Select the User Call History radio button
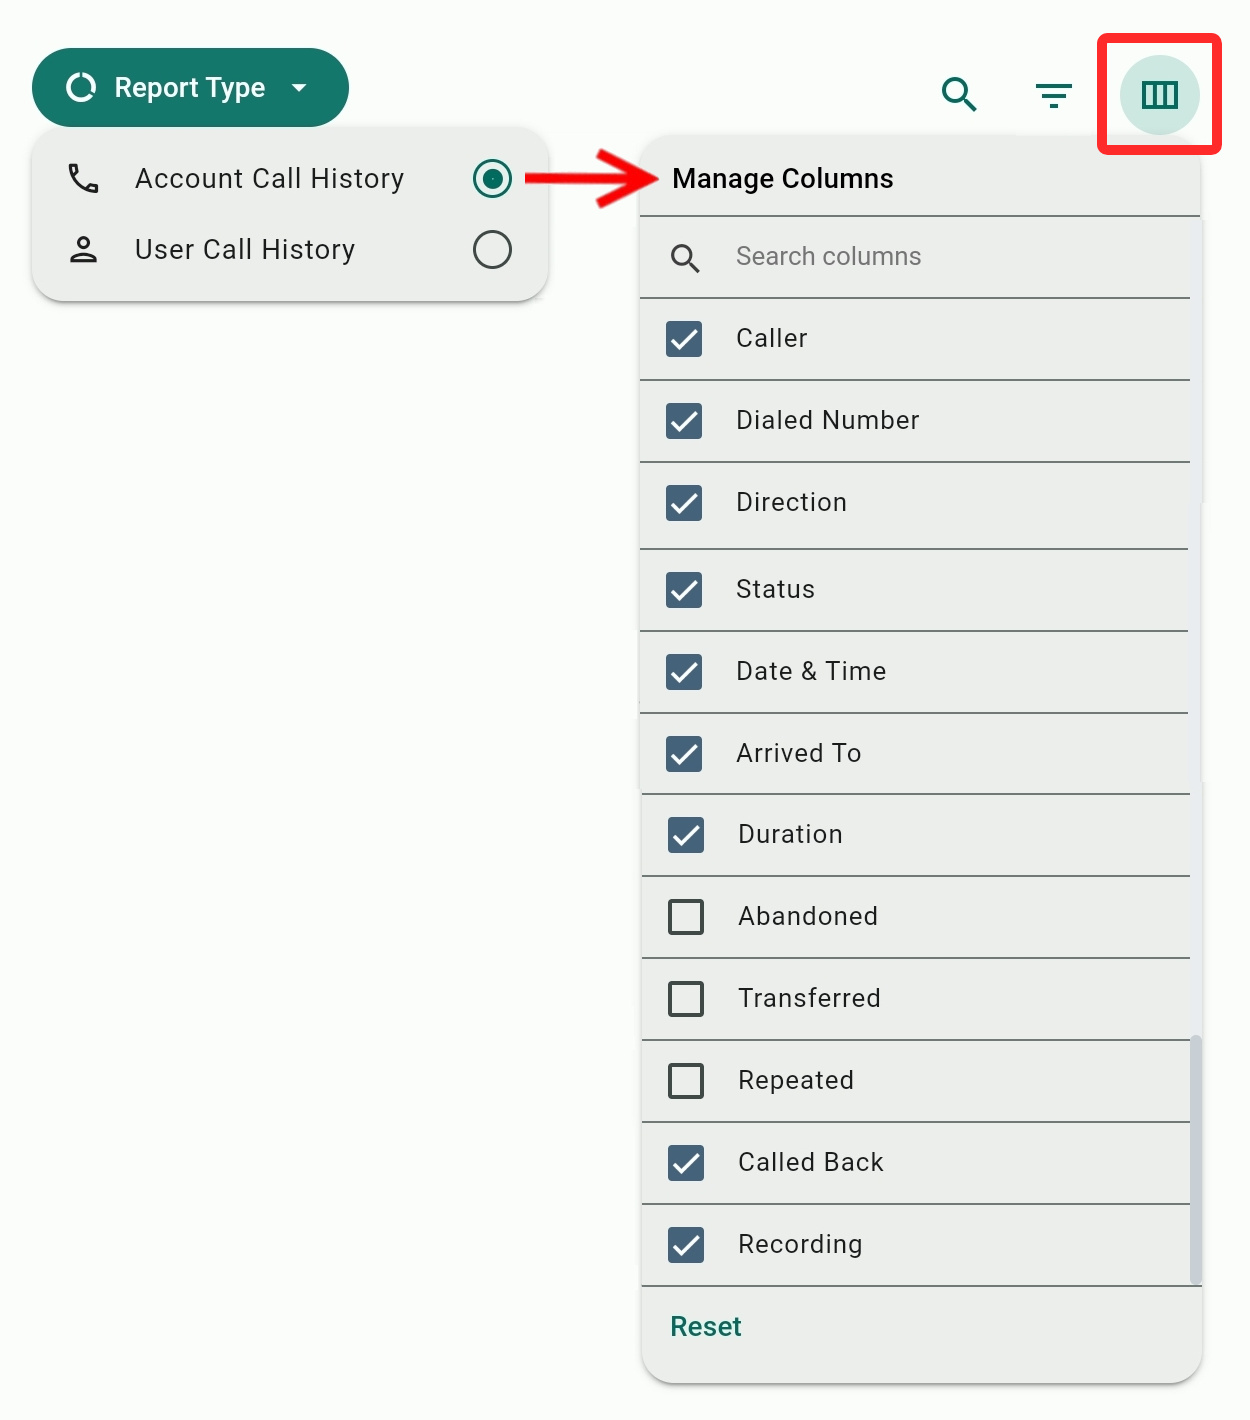This screenshot has height=1420, width=1250. tap(491, 249)
